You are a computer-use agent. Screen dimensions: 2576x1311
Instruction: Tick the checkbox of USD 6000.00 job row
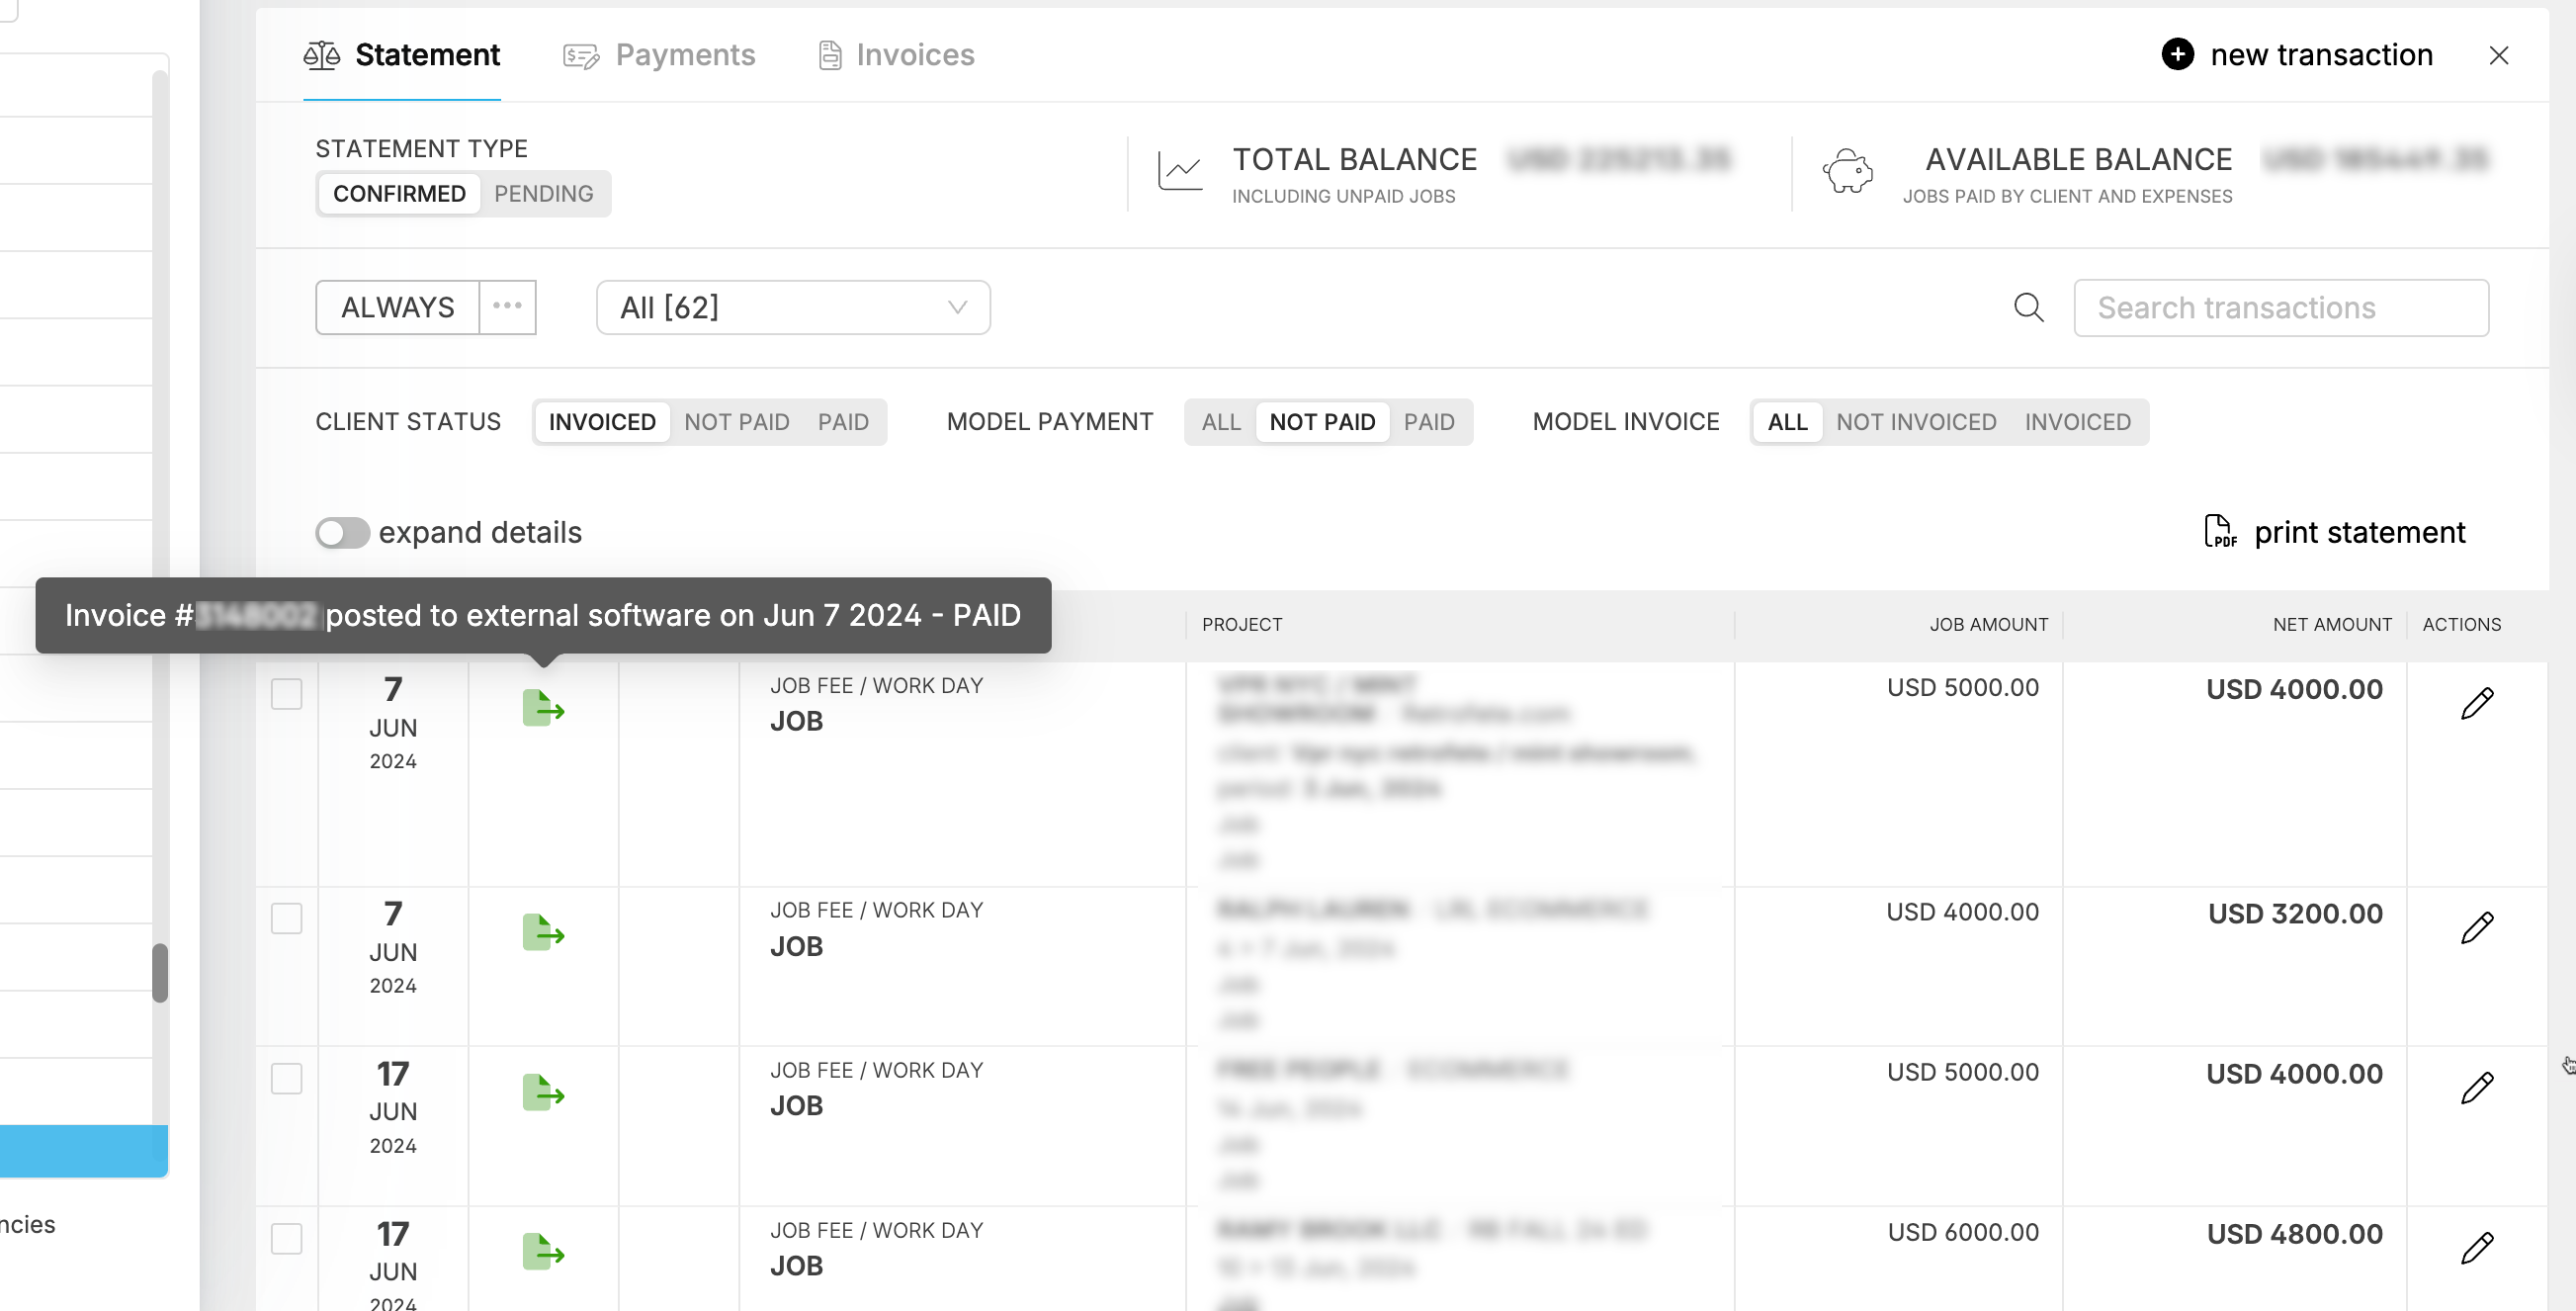click(x=287, y=1238)
